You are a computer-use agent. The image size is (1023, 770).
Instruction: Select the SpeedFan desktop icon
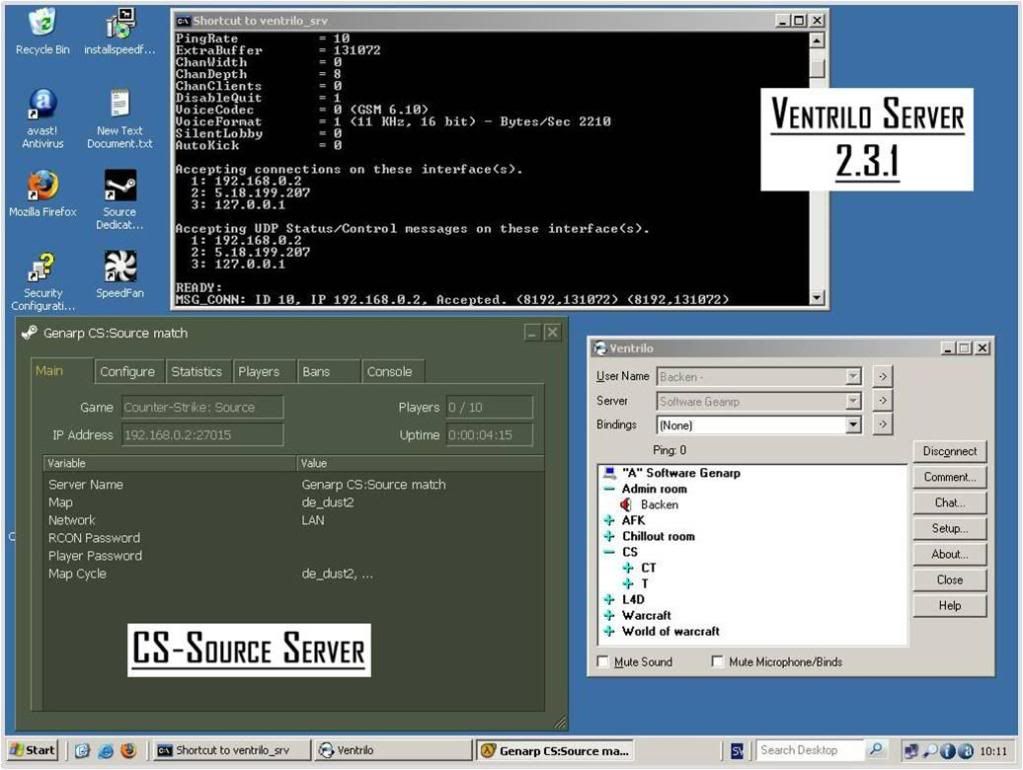[x=120, y=275]
